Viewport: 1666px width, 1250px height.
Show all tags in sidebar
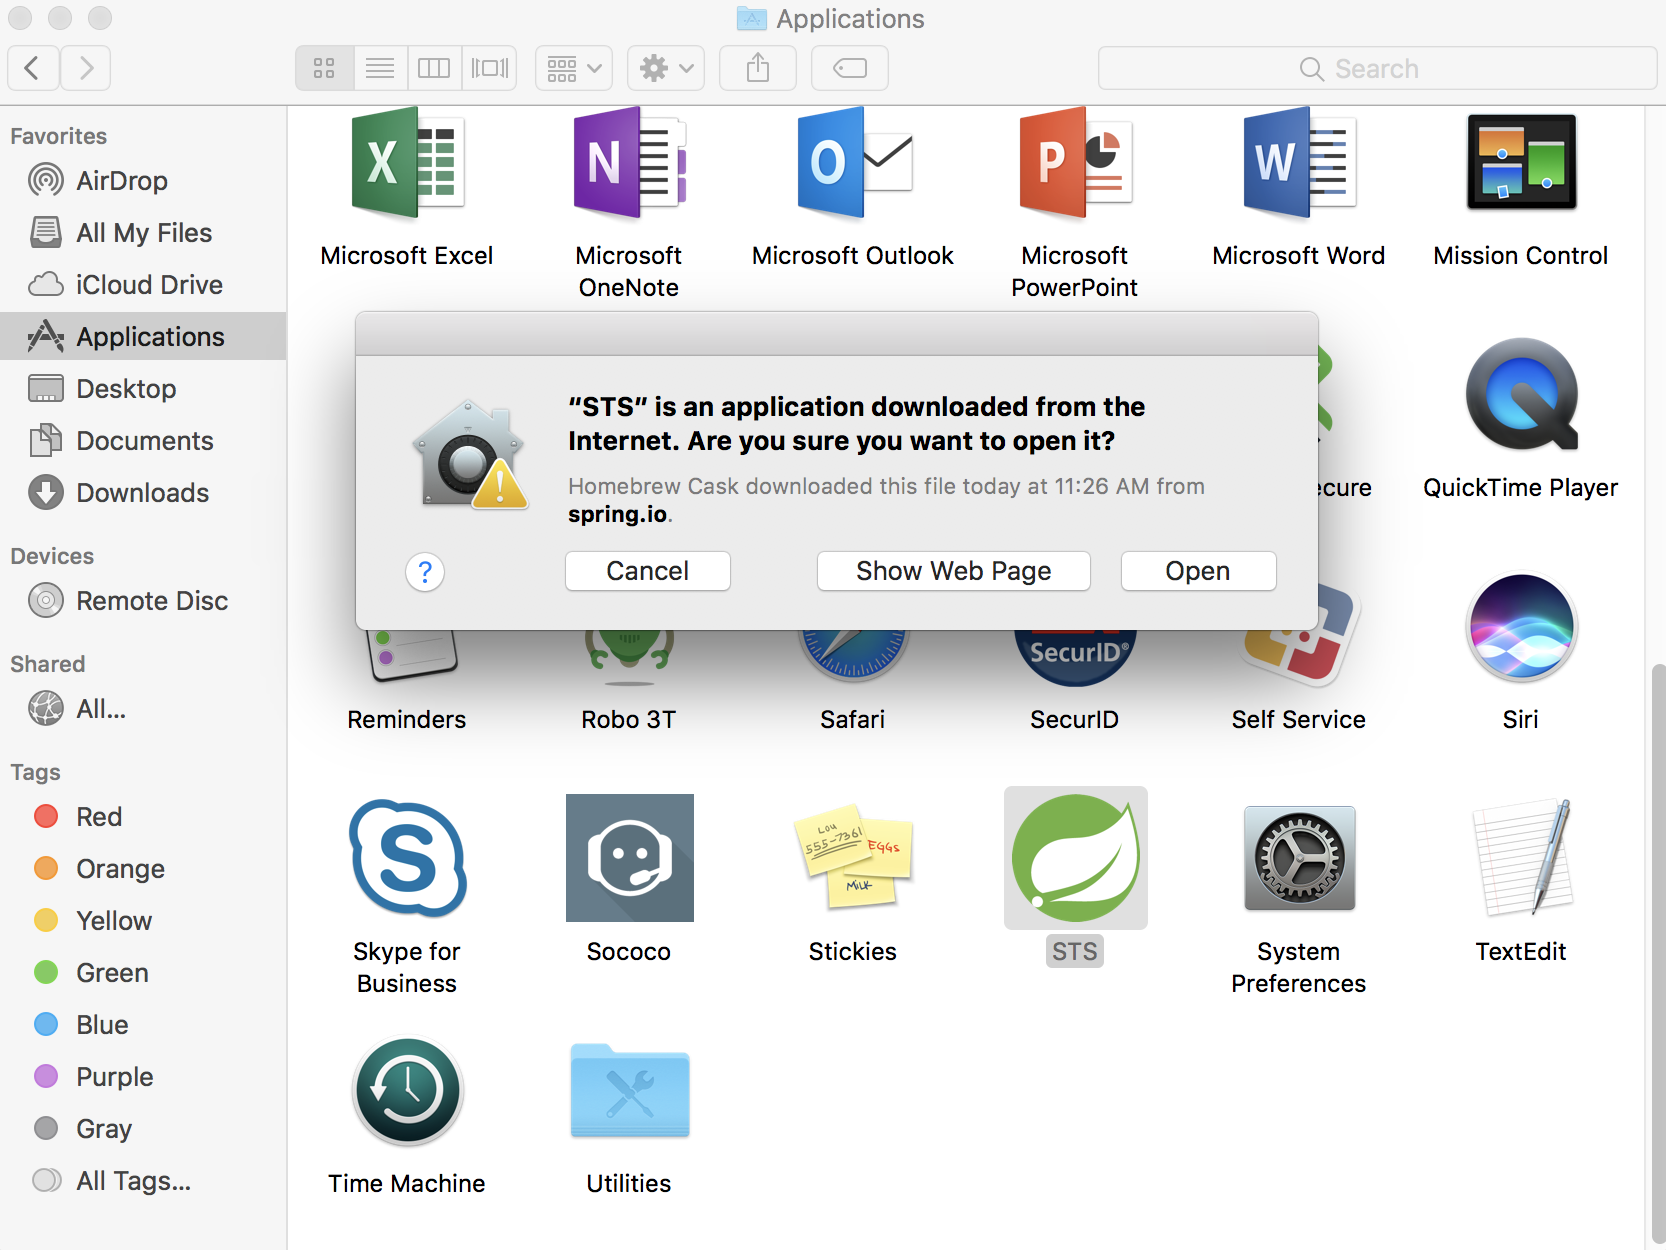coord(132,1181)
